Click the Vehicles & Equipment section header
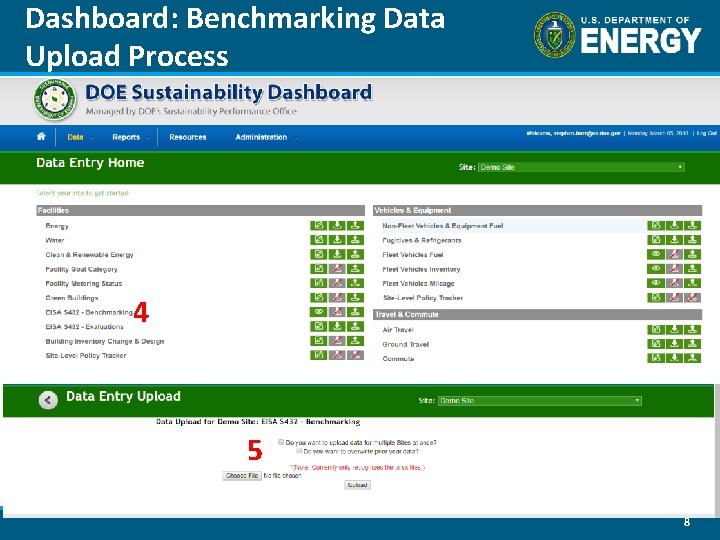720x540 pixels. (538, 210)
